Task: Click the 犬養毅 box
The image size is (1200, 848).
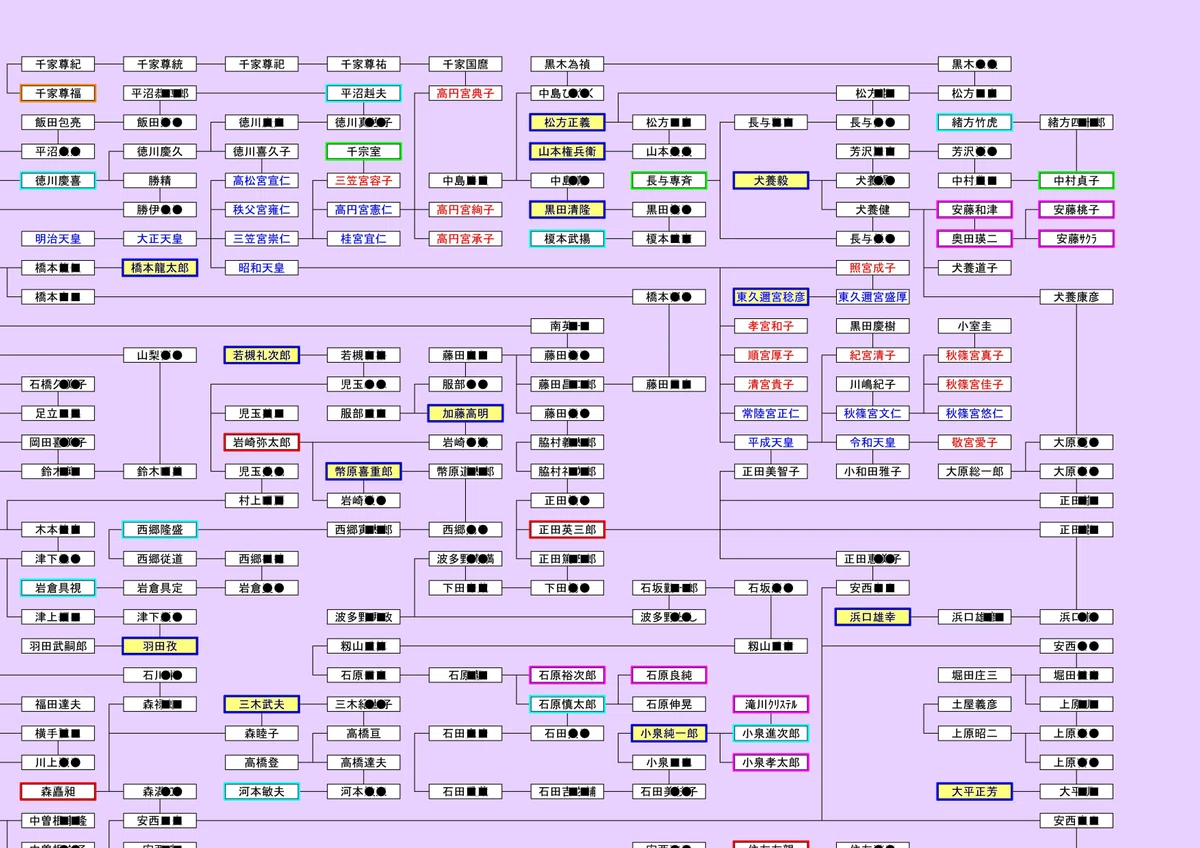Action: click(772, 181)
